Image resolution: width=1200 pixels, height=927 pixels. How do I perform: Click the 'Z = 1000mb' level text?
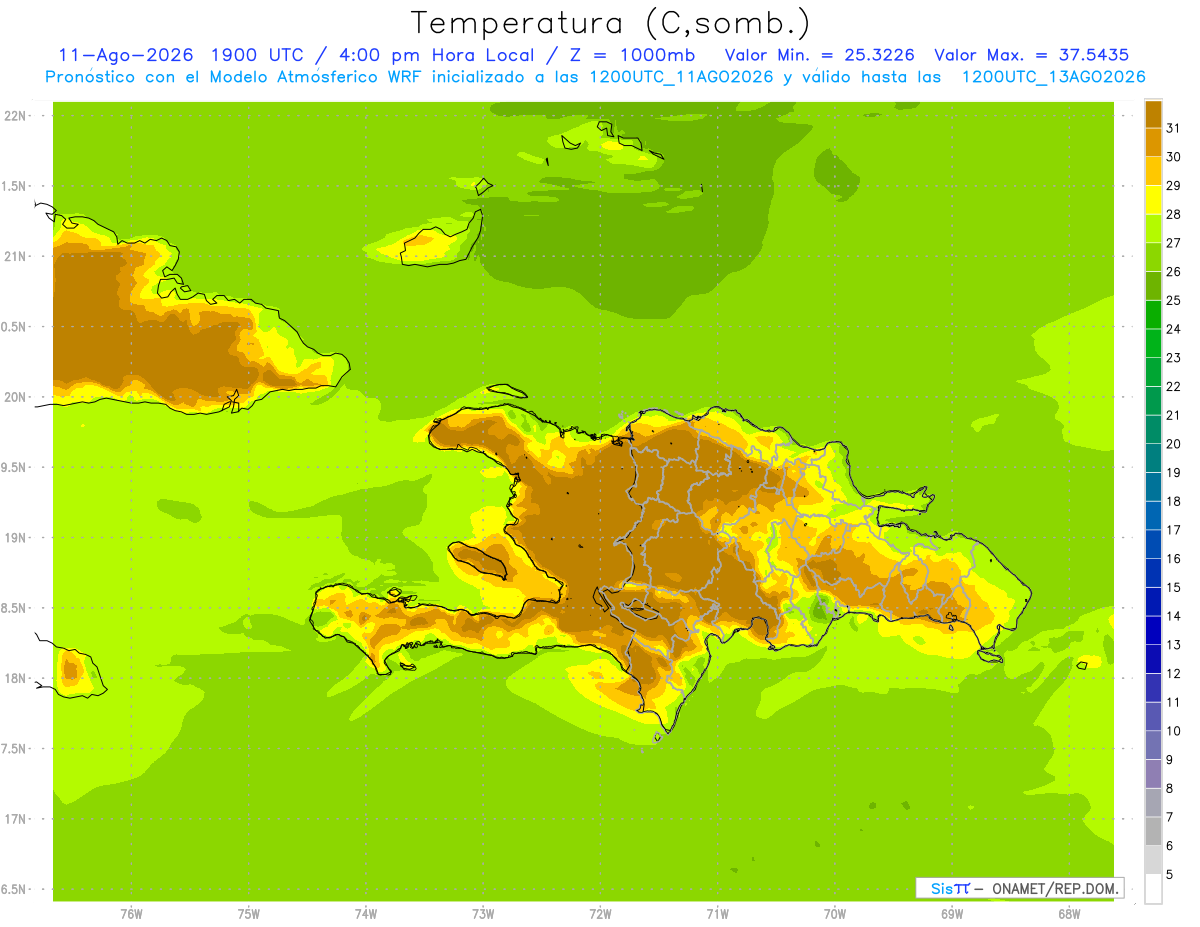tap(631, 55)
